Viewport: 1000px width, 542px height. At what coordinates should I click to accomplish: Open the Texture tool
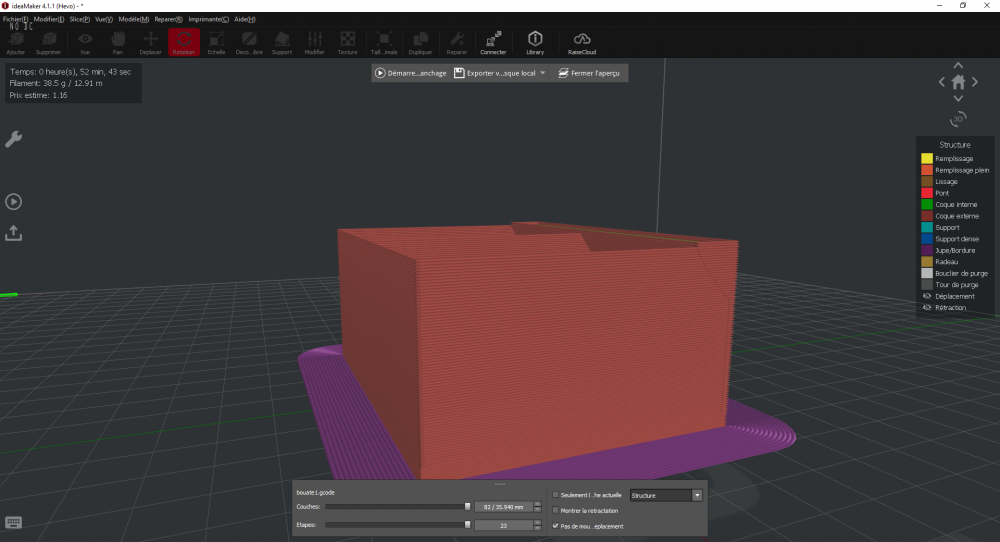click(x=348, y=43)
